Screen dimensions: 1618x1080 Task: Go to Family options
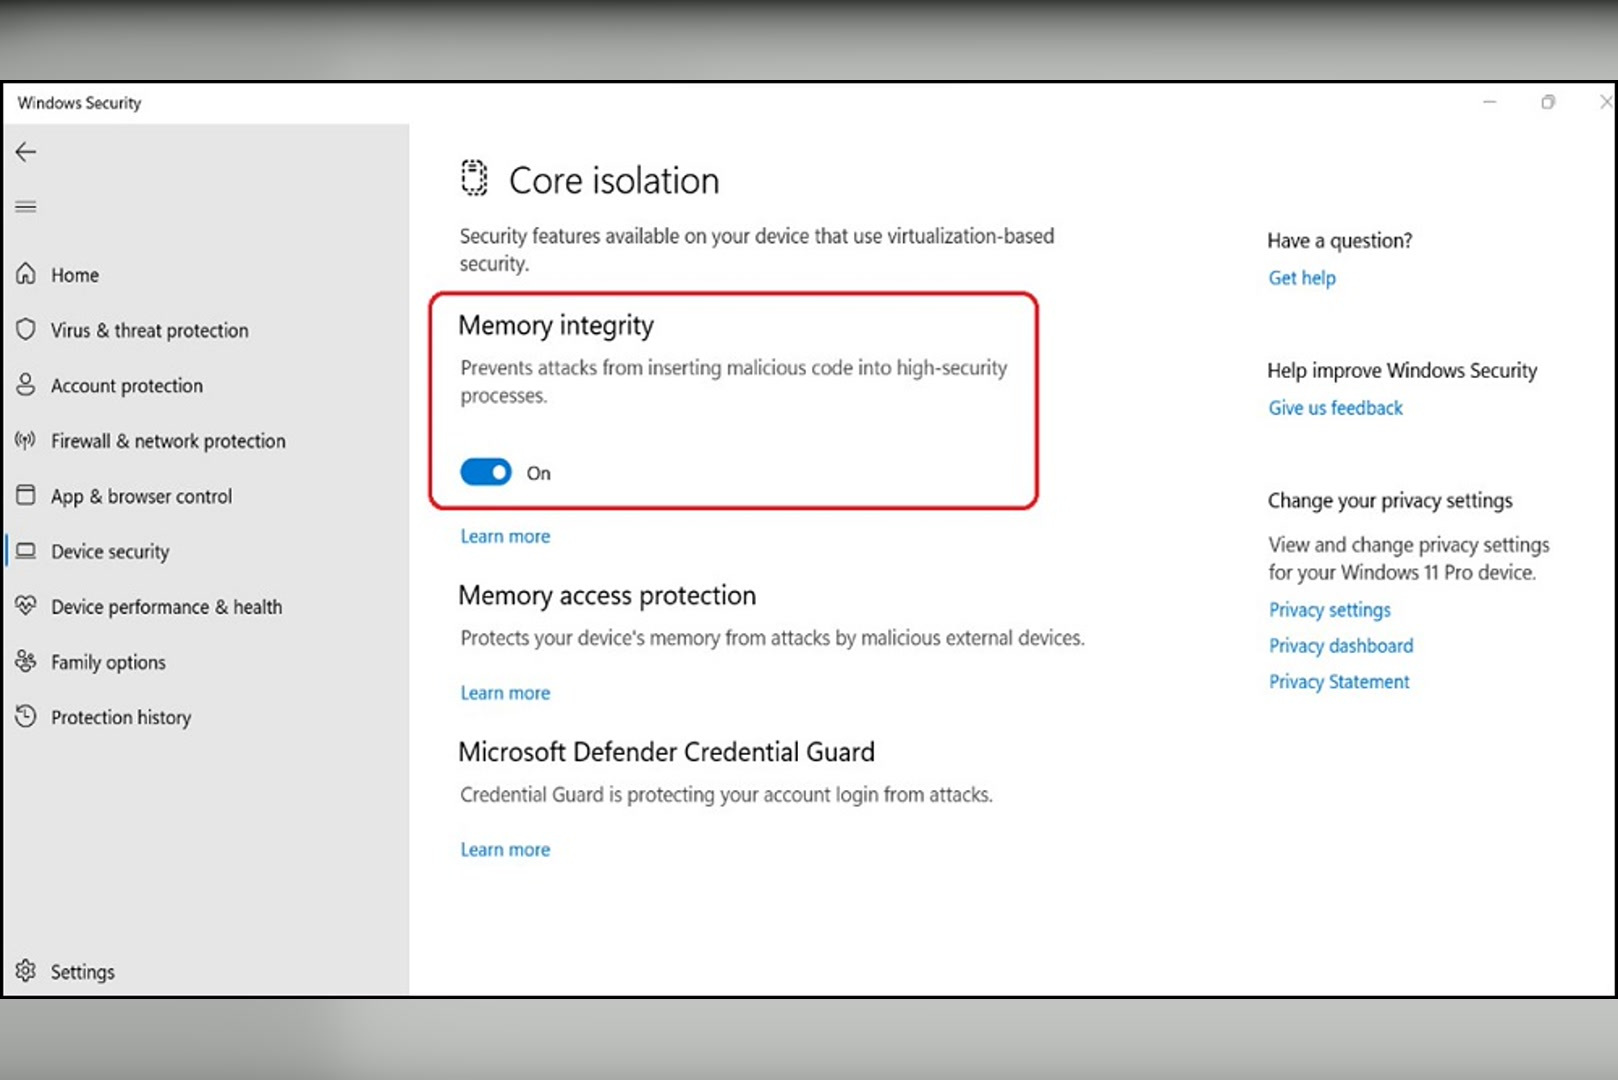pyautogui.click(x=108, y=662)
